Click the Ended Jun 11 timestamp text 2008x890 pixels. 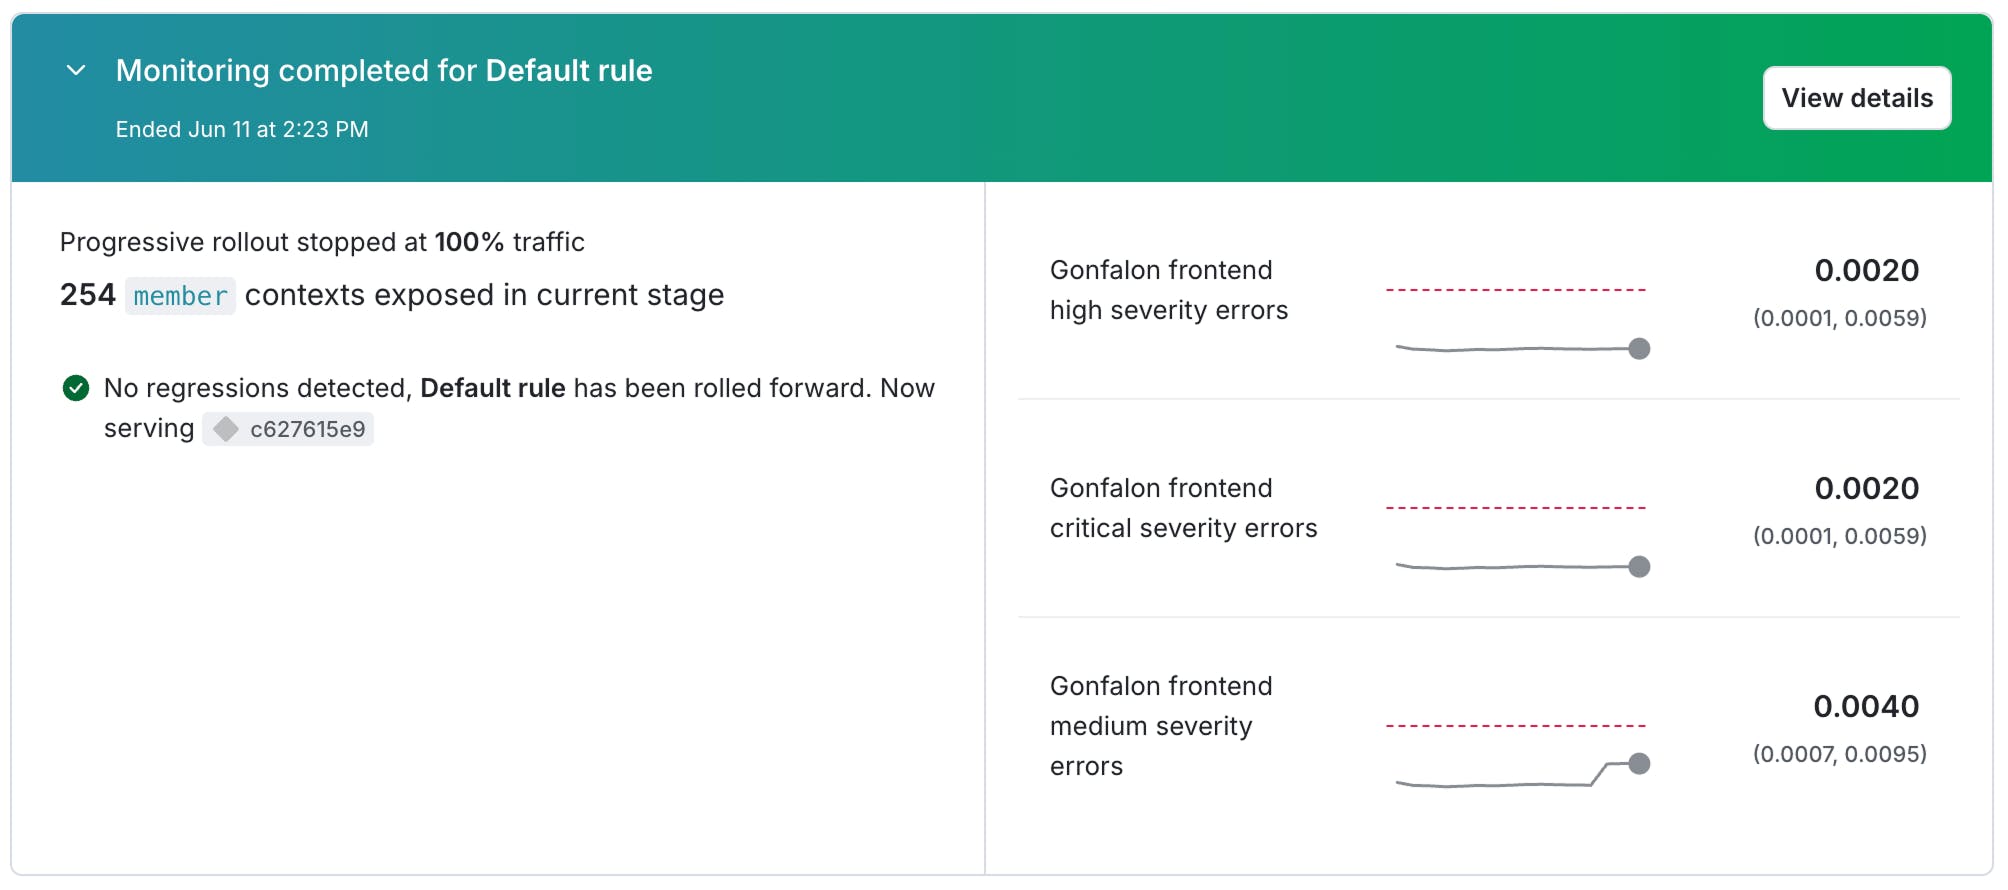point(242,129)
